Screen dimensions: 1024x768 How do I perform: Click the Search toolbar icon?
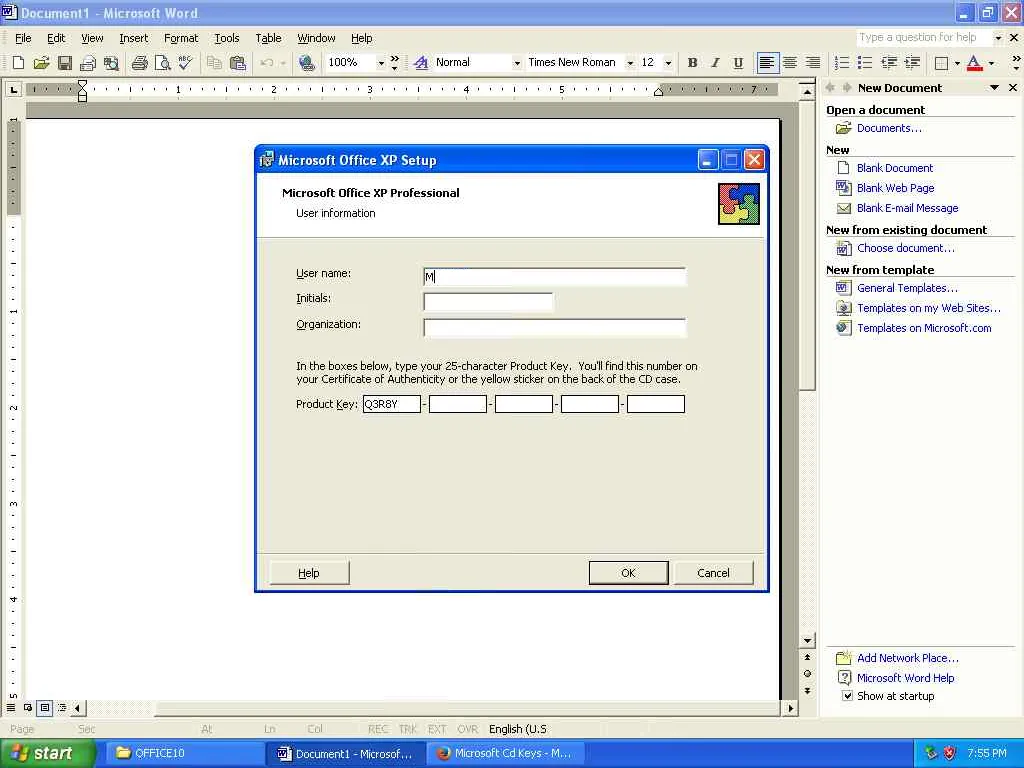[x=112, y=63]
